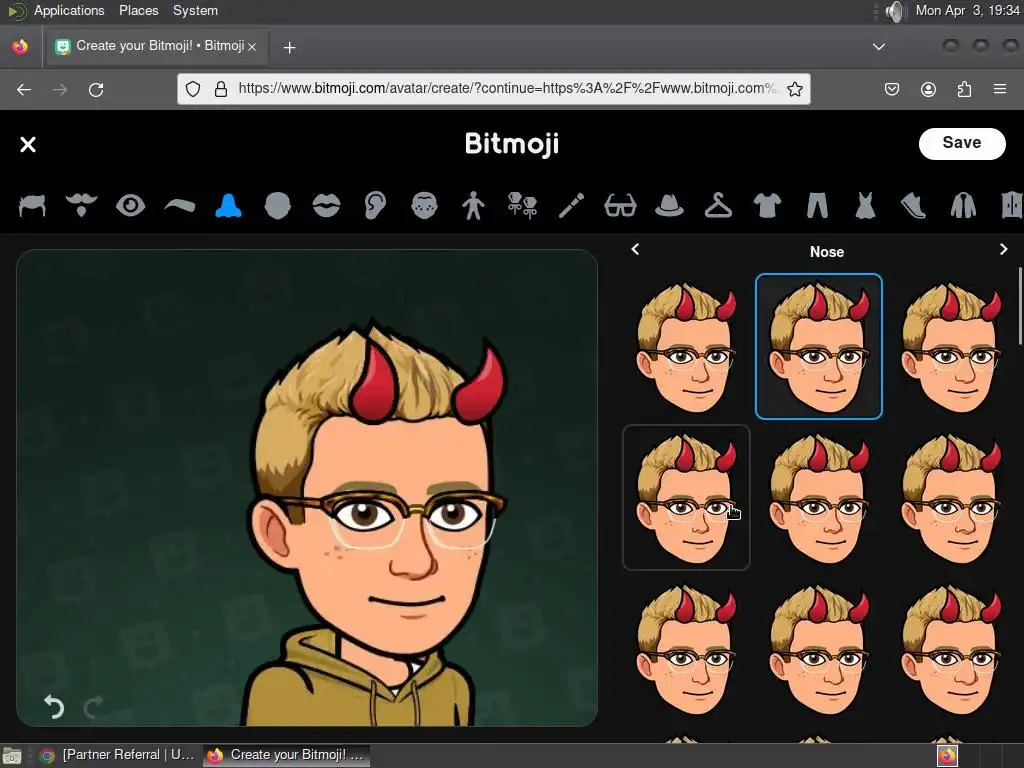Select the Outfit hanger category icon
Viewport: 1024px width, 768px height.
(x=718, y=206)
